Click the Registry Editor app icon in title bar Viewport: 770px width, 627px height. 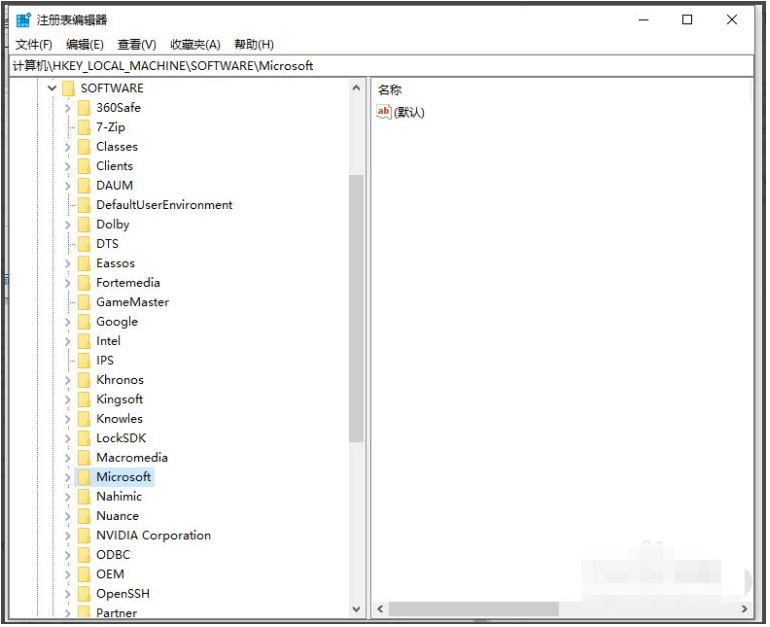23,20
